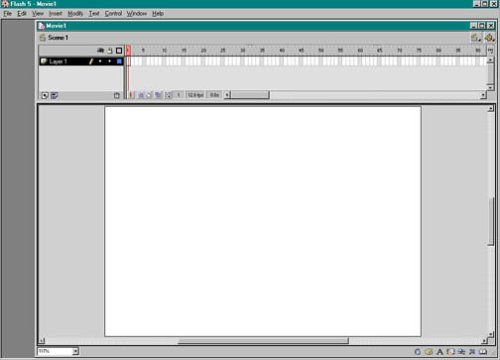The width and height of the screenshot is (500, 360).
Task: Toggle the padlock column header to lock all layers
Action: [110, 51]
